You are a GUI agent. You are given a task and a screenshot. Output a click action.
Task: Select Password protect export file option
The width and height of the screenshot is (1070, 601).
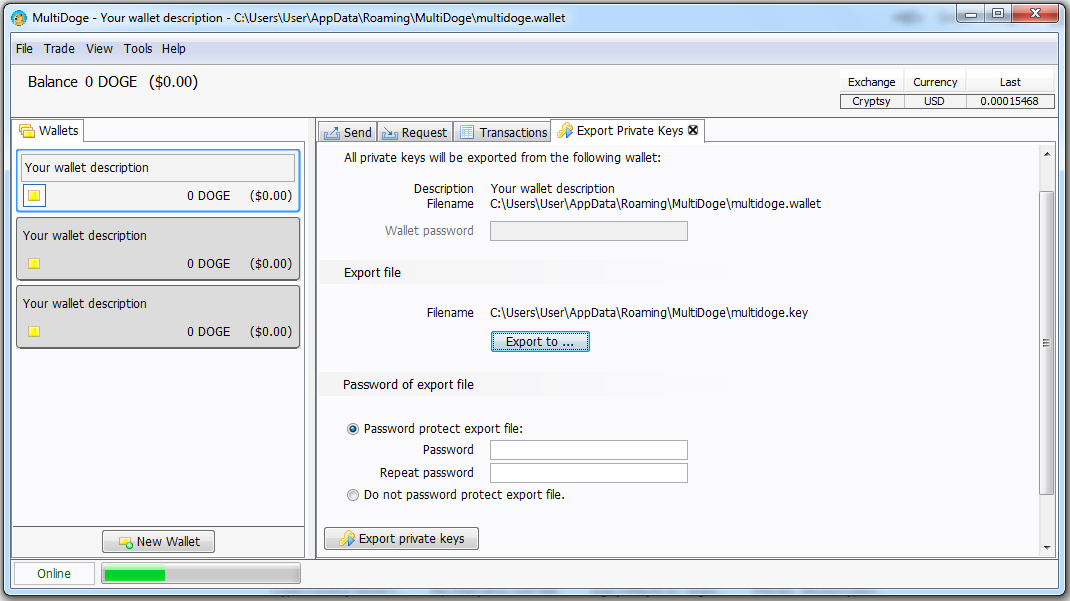[x=353, y=429]
